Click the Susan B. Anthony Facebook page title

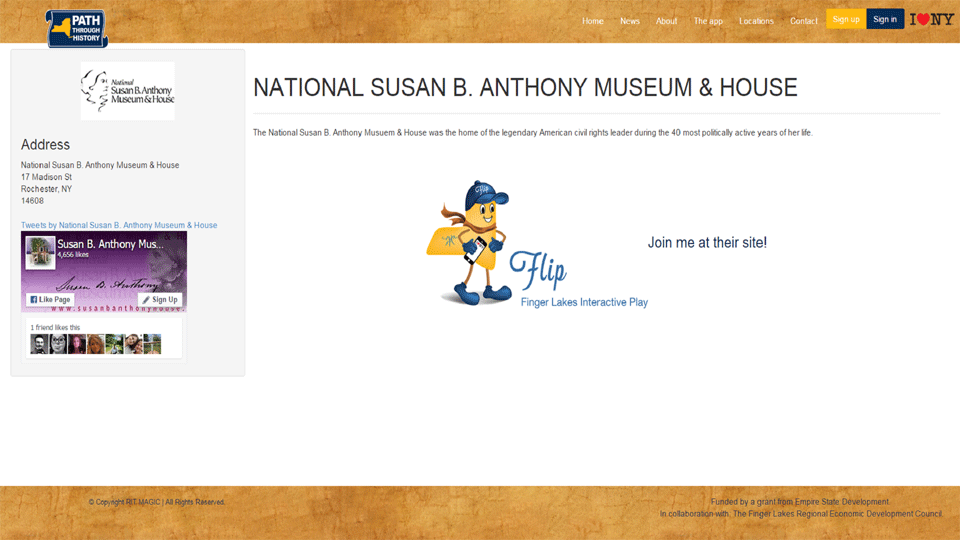[x=110, y=244]
